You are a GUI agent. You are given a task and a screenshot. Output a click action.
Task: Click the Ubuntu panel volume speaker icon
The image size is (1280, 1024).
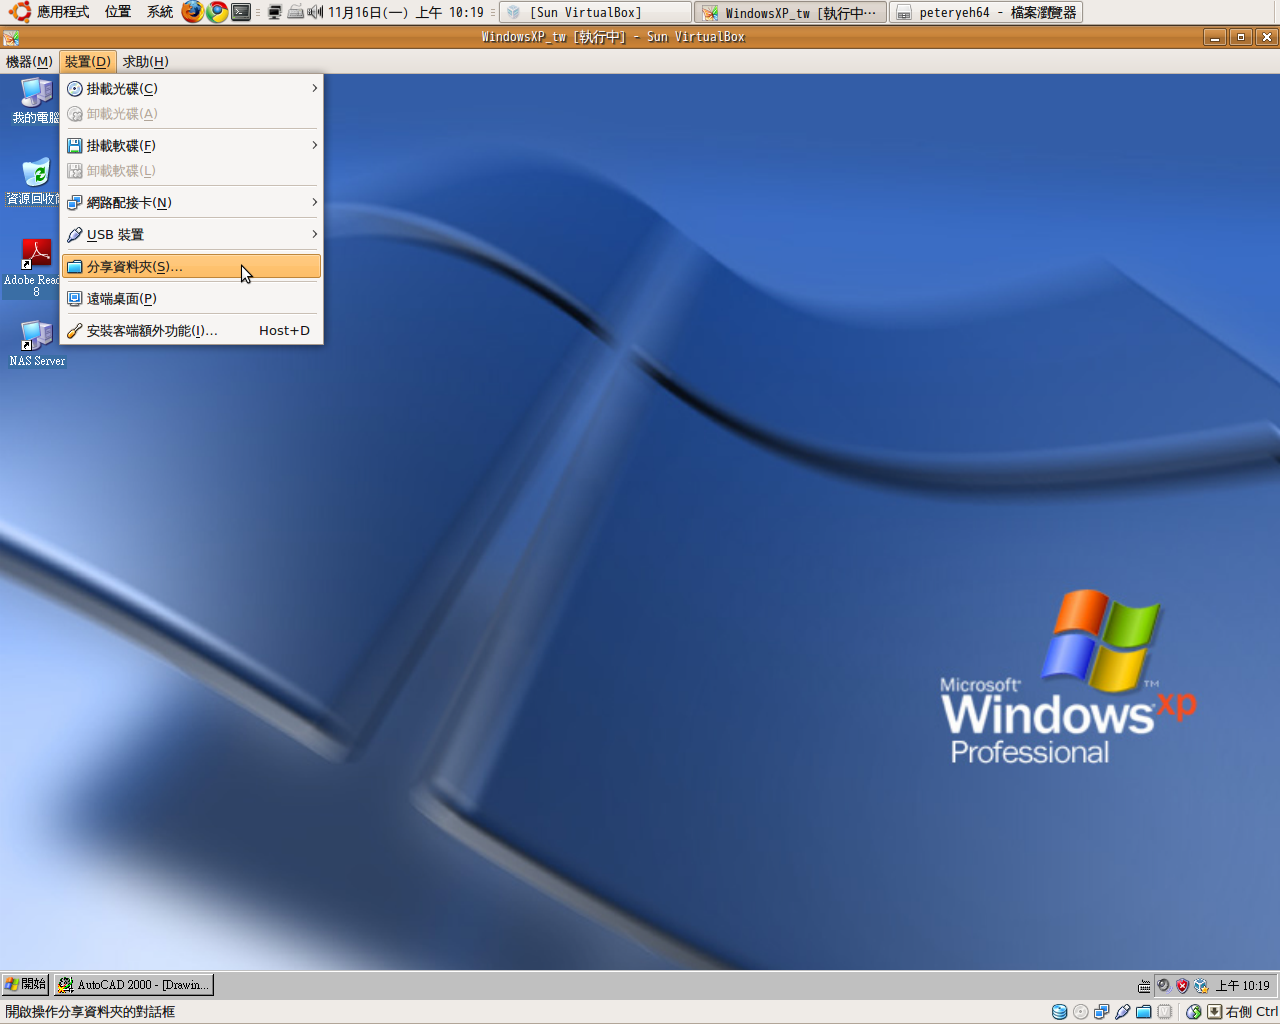[315, 12]
